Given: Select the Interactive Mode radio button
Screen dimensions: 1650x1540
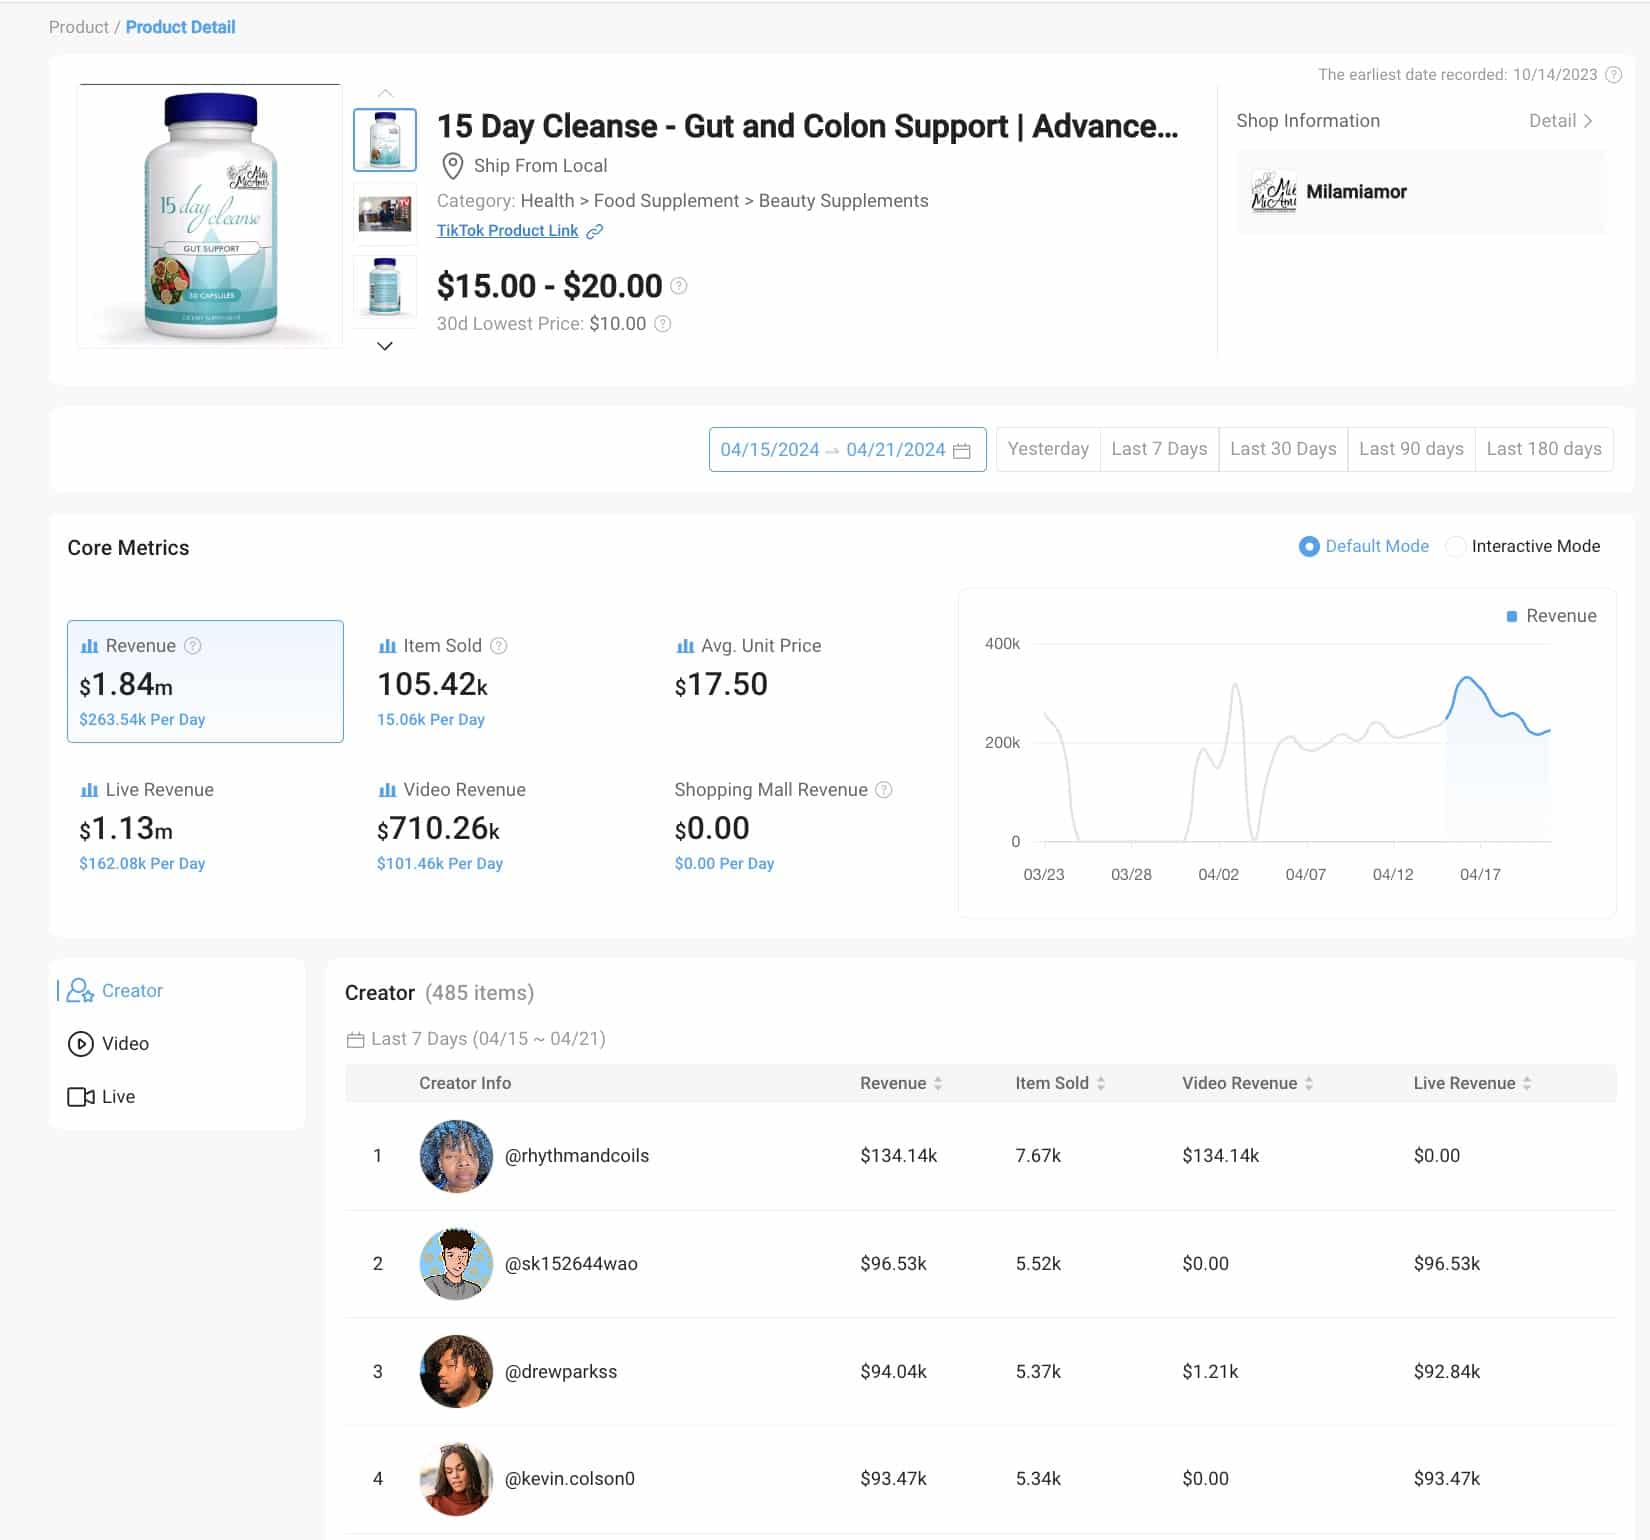Looking at the screenshot, I should click(x=1456, y=547).
